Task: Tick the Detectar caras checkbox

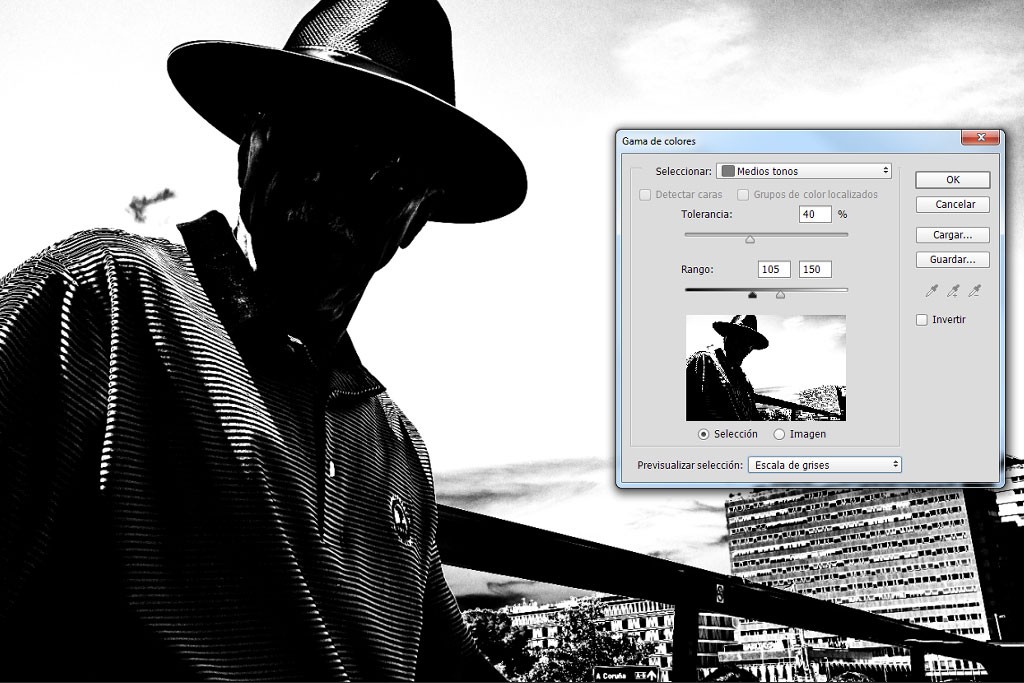Action: tap(645, 195)
